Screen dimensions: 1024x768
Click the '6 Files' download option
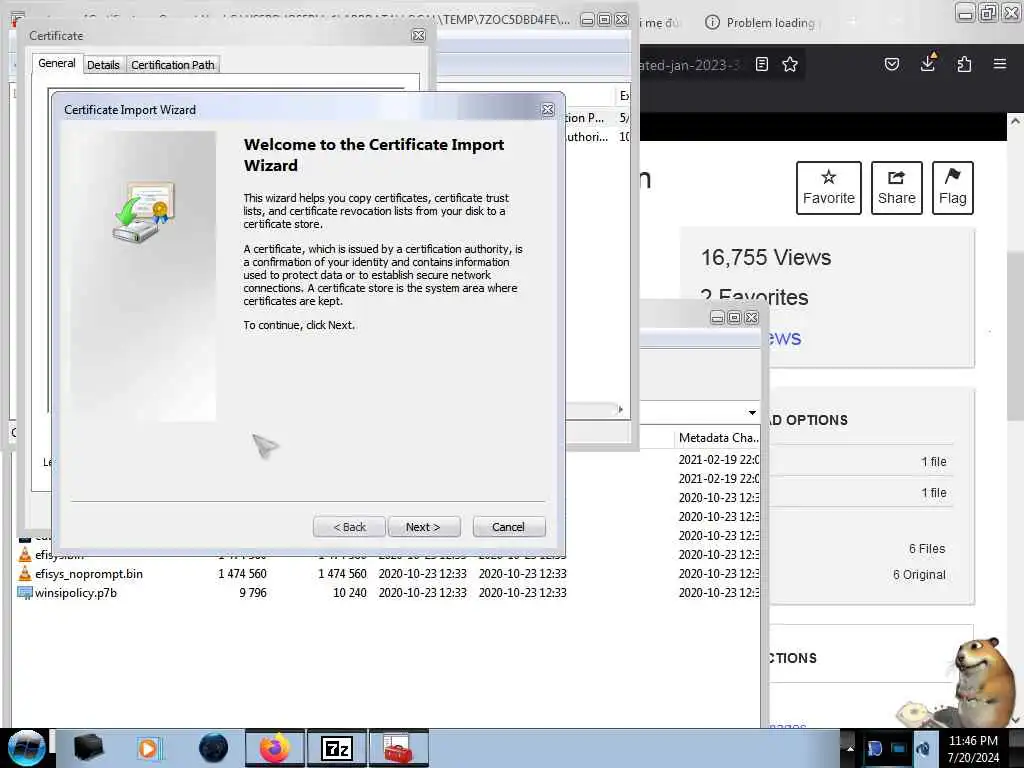pyautogui.click(x=927, y=549)
